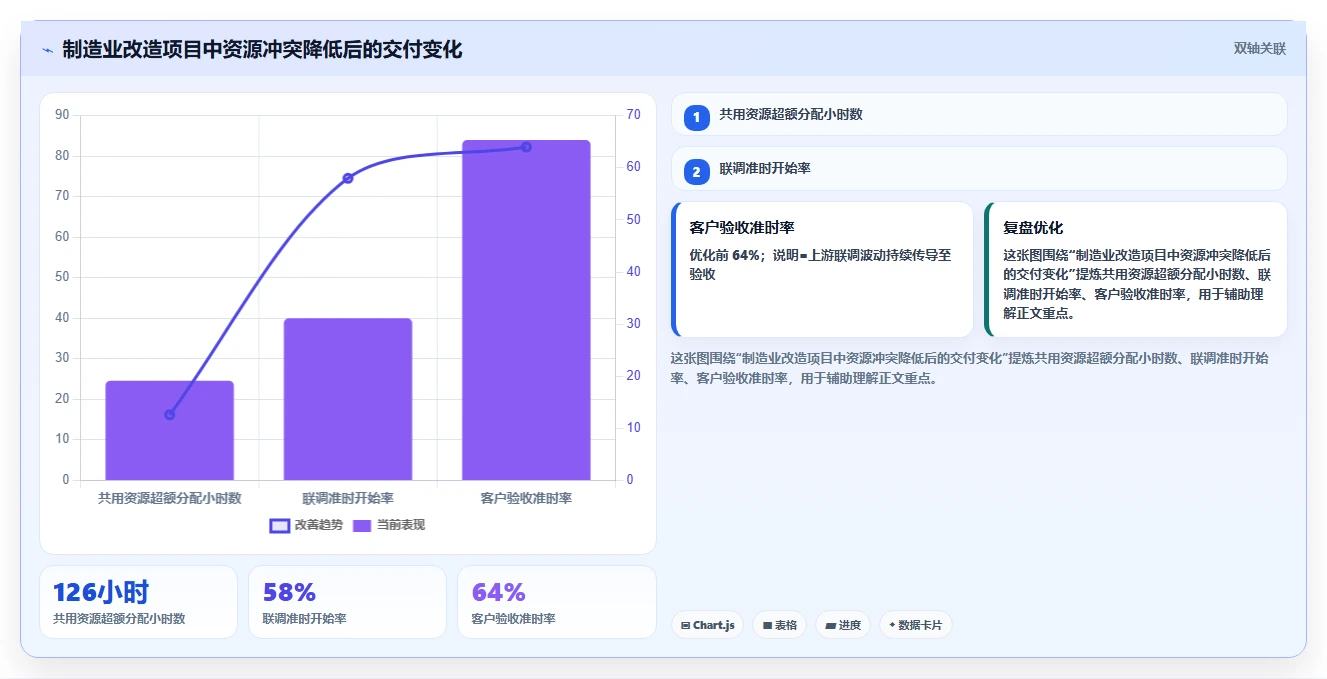The height and width of the screenshot is (679, 1327).
Task: Select the 联调准时开始率 list row
Action: coord(979,168)
